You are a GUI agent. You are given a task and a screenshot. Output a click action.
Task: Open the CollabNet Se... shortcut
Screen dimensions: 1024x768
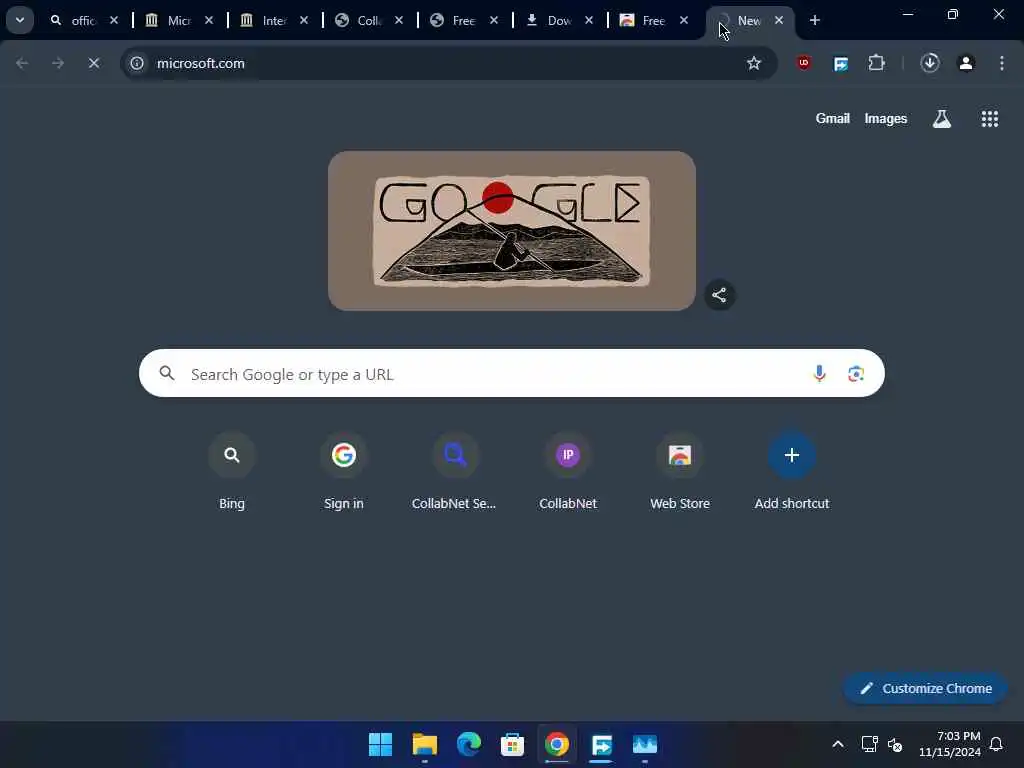click(455, 472)
